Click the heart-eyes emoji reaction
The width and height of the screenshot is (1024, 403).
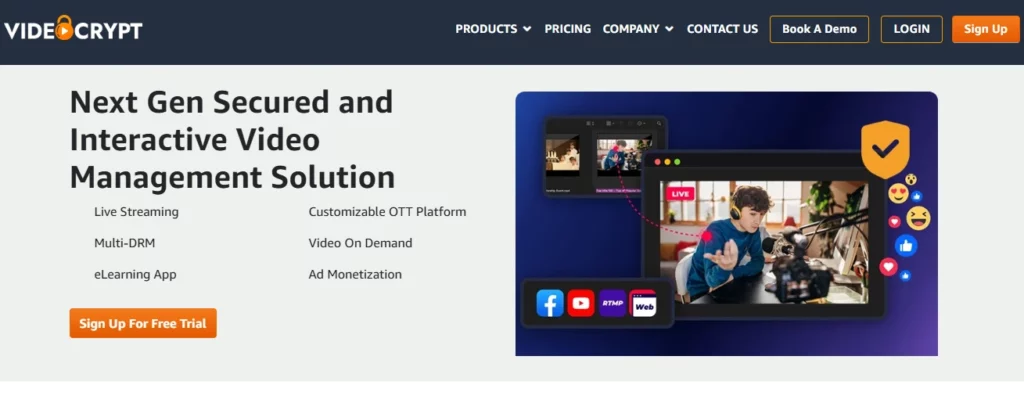point(898,193)
